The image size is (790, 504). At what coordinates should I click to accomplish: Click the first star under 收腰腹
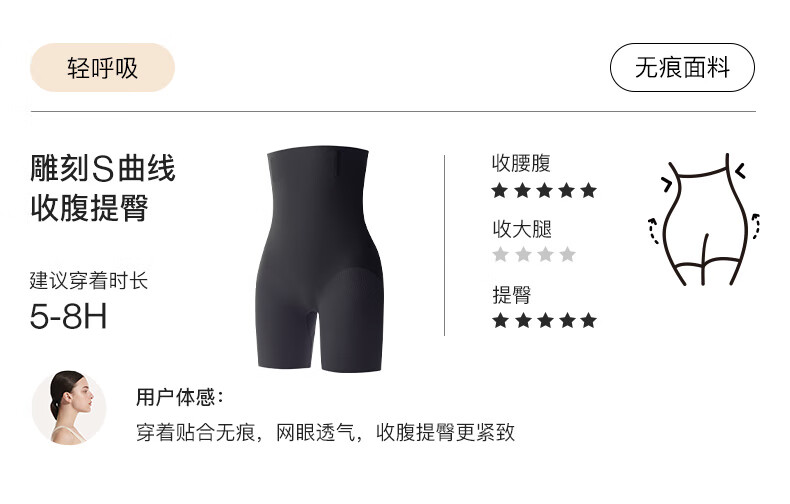click(499, 191)
